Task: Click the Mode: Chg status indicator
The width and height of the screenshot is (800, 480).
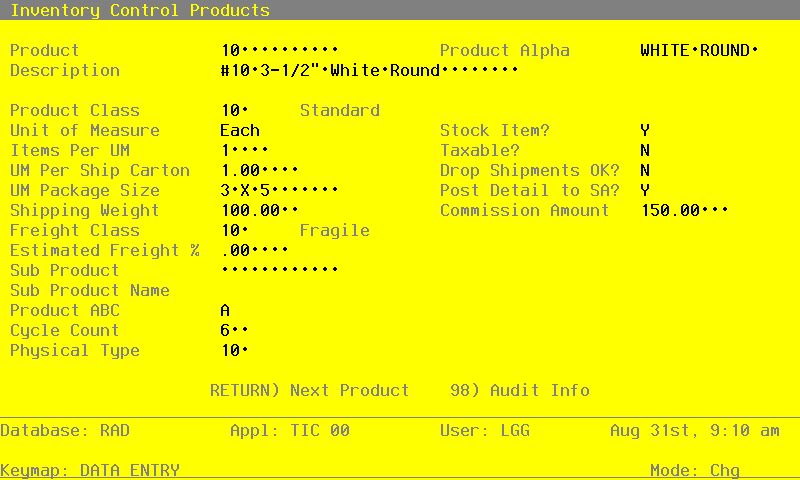Action: coord(694,469)
